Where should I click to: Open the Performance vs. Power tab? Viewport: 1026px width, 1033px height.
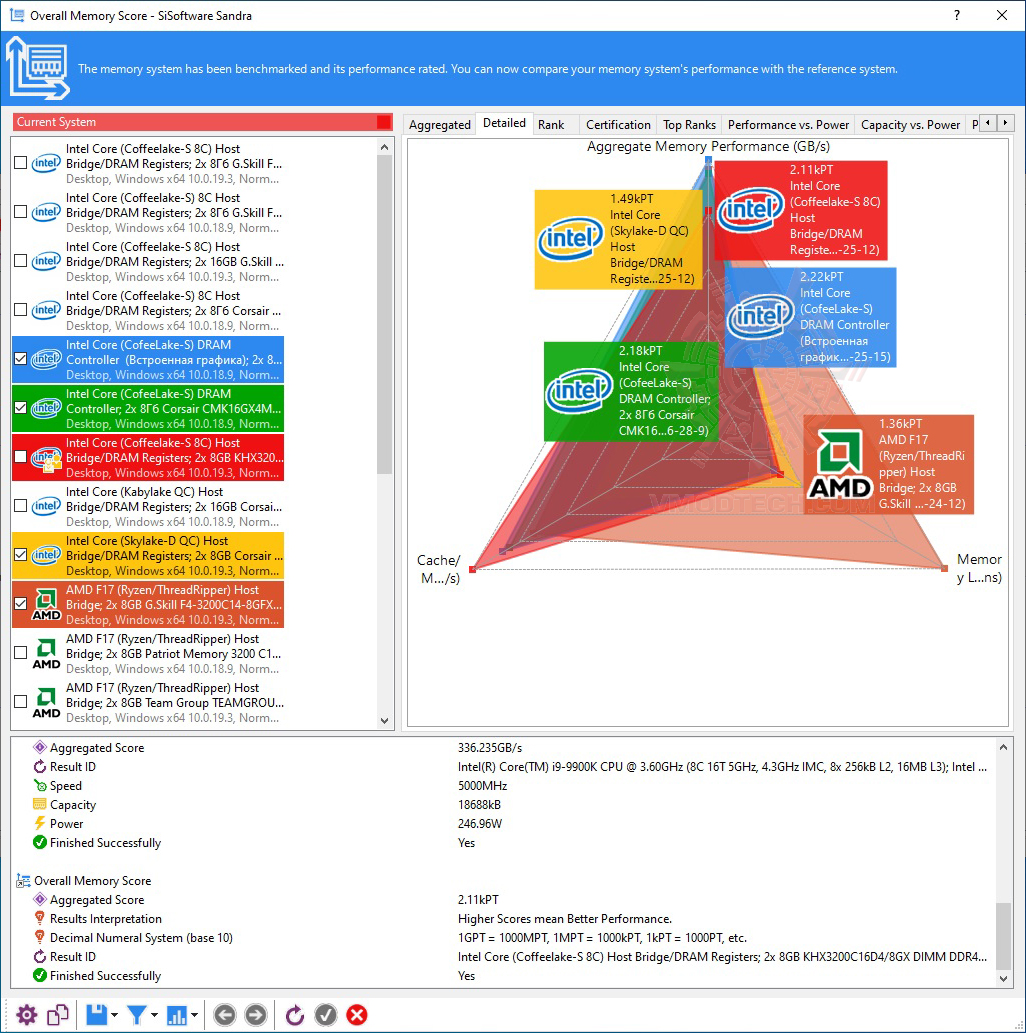click(x=788, y=125)
